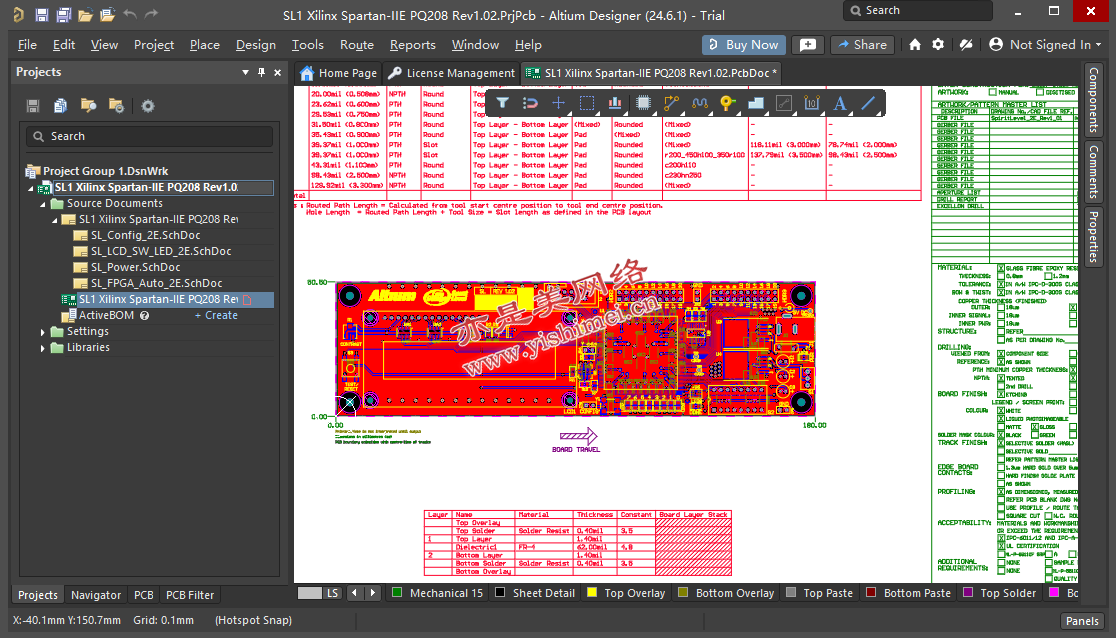The height and width of the screenshot is (638, 1116).
Task: Open the Navigator panel tab
Action: pyautogui.click(x=96, y=595)
